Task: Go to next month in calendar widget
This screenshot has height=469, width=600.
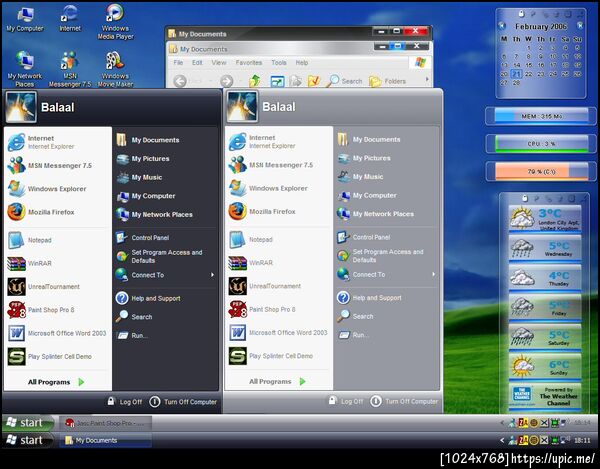Action: pyautogui.click(x=580, y=26)
